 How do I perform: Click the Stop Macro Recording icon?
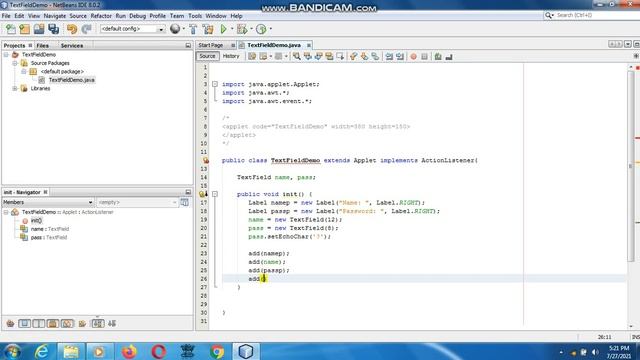(424, 56)
